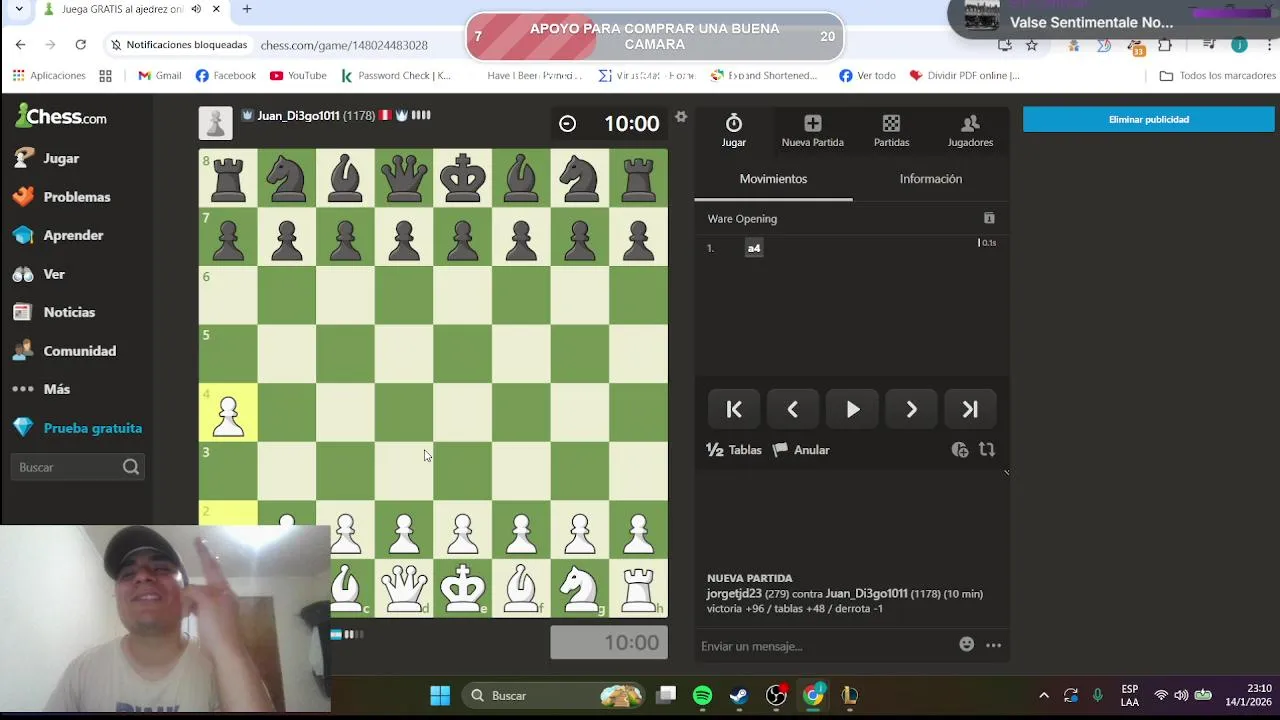
Task: Click the add time clock icon
Action: [x=960, y=450]
